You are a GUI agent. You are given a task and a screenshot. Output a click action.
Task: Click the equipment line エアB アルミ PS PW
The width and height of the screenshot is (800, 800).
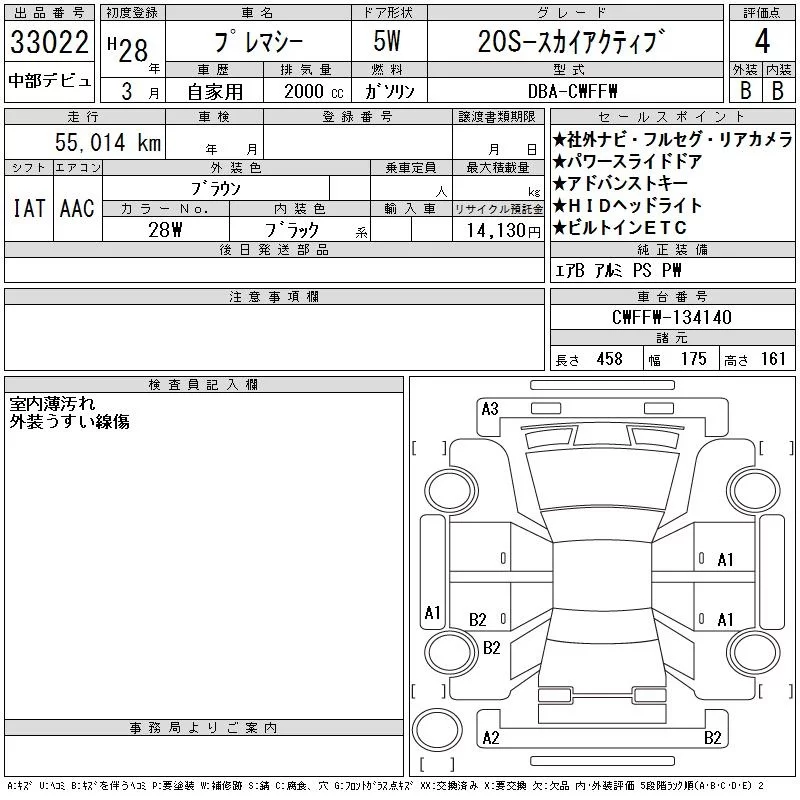pos(618,270)
